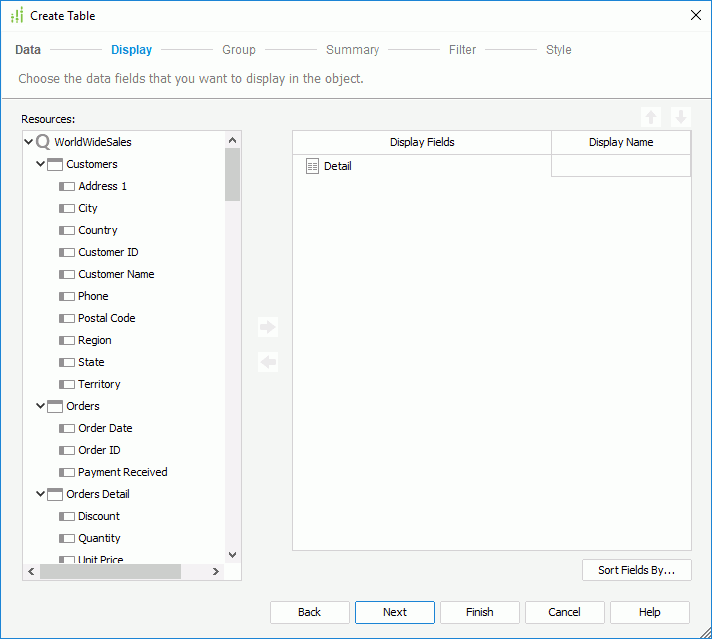Click the move field down arrow icon
Viewport: 712px width, 639px height.
click(x=681, y=117)
